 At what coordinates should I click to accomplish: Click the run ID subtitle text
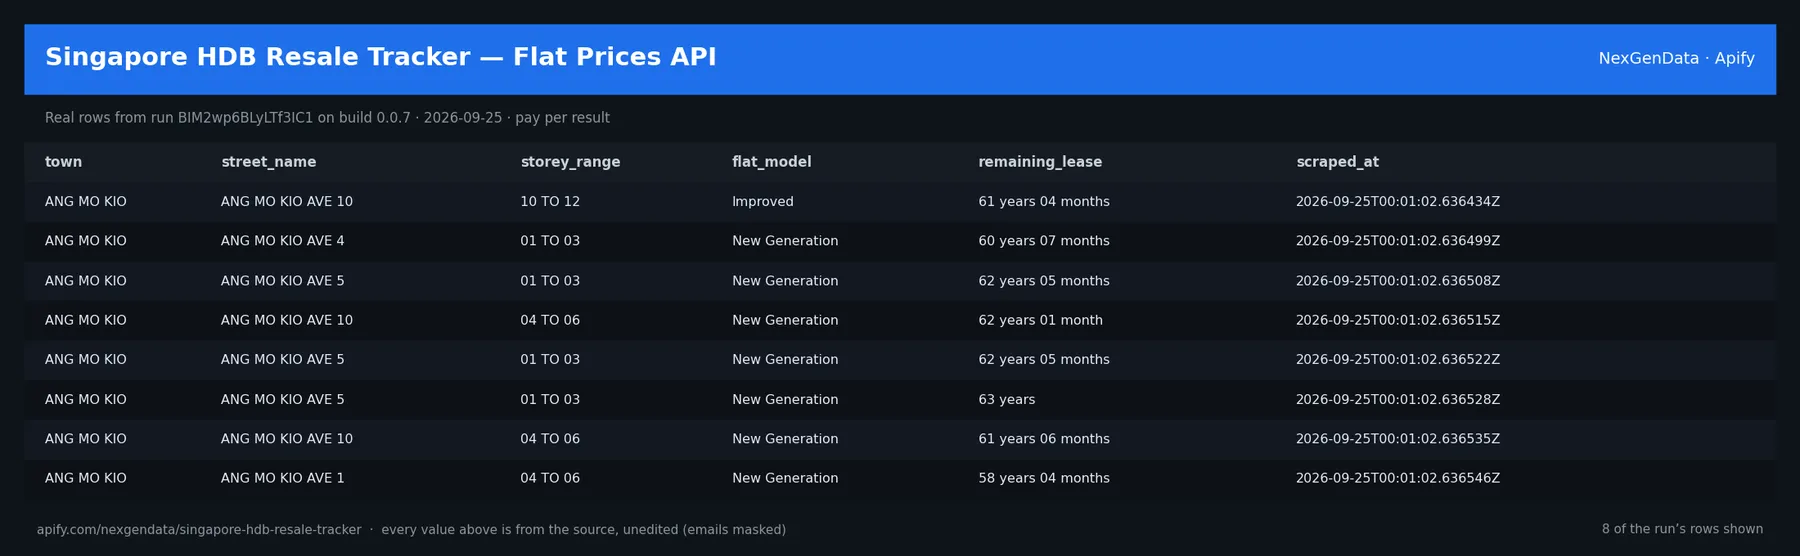click(327, 118)
